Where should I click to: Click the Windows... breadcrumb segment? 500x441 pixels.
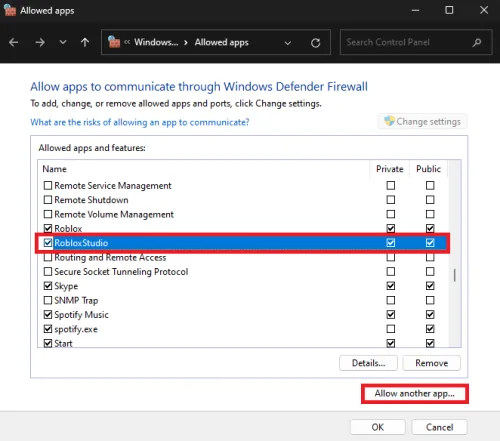coord(156,42)
